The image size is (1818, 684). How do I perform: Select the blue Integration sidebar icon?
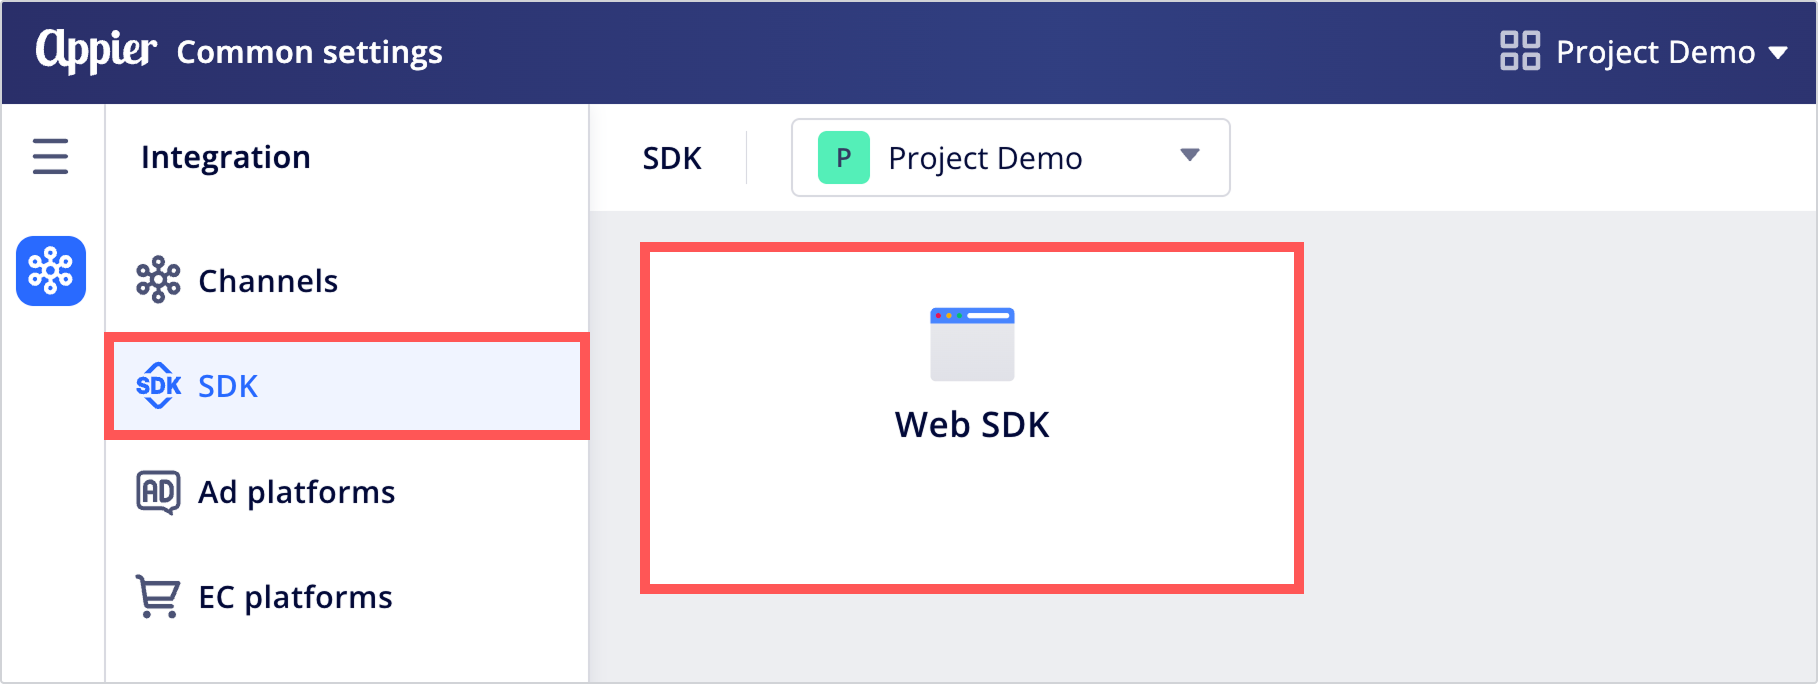pyautogui.click(x=51, y=271)
